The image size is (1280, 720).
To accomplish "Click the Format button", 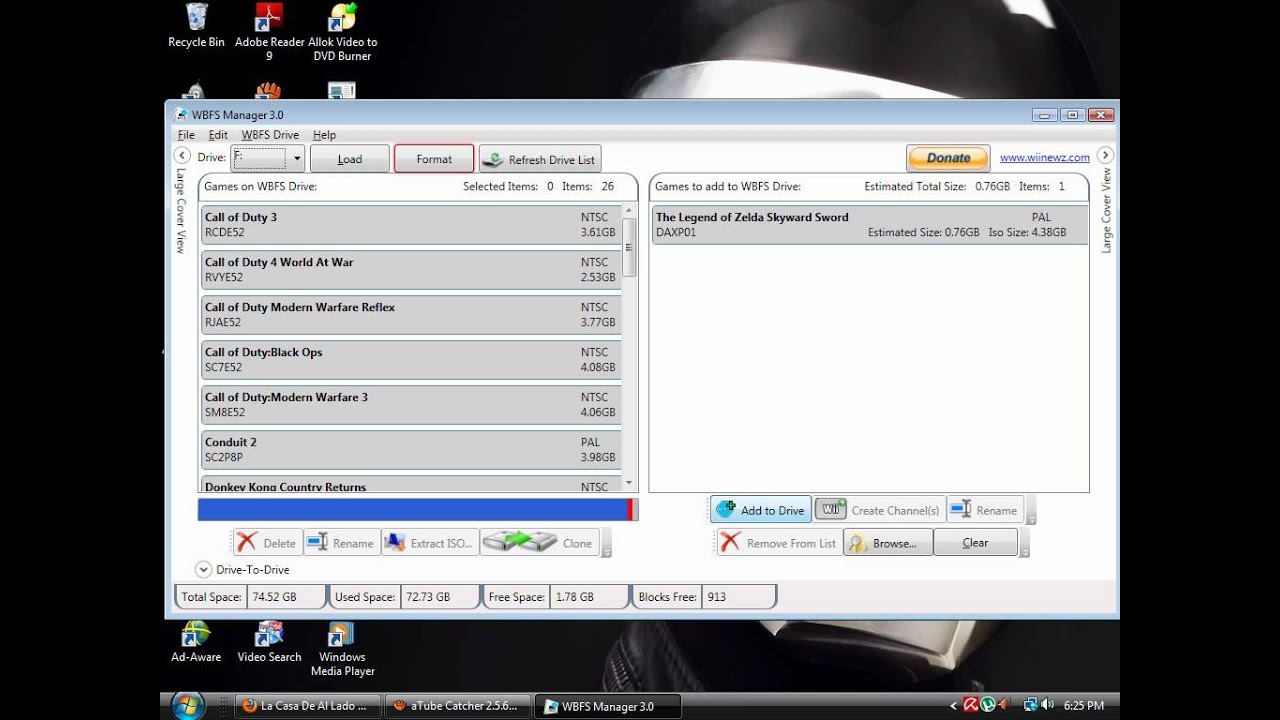I will click(x=434, y=159).
